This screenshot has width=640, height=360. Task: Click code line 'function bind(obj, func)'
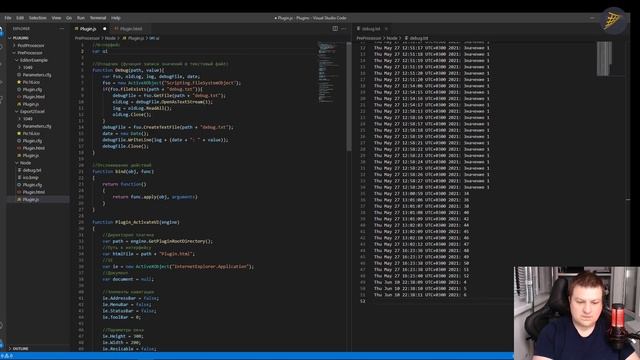point(123,171)
